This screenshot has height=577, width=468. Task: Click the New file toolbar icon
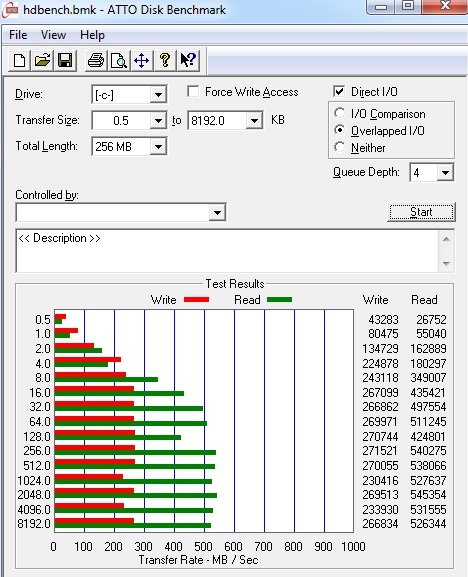pos(19,60)
